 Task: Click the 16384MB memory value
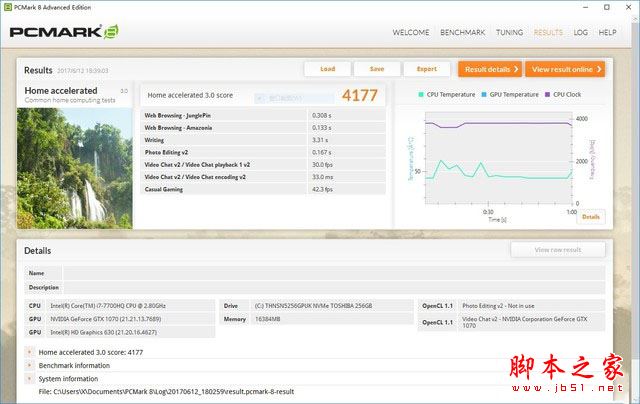point(267,319)
